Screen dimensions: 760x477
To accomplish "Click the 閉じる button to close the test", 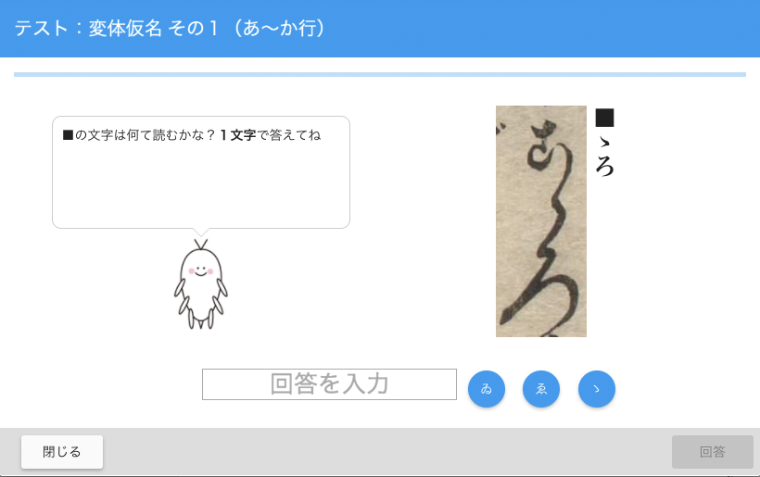I will 62,452.
